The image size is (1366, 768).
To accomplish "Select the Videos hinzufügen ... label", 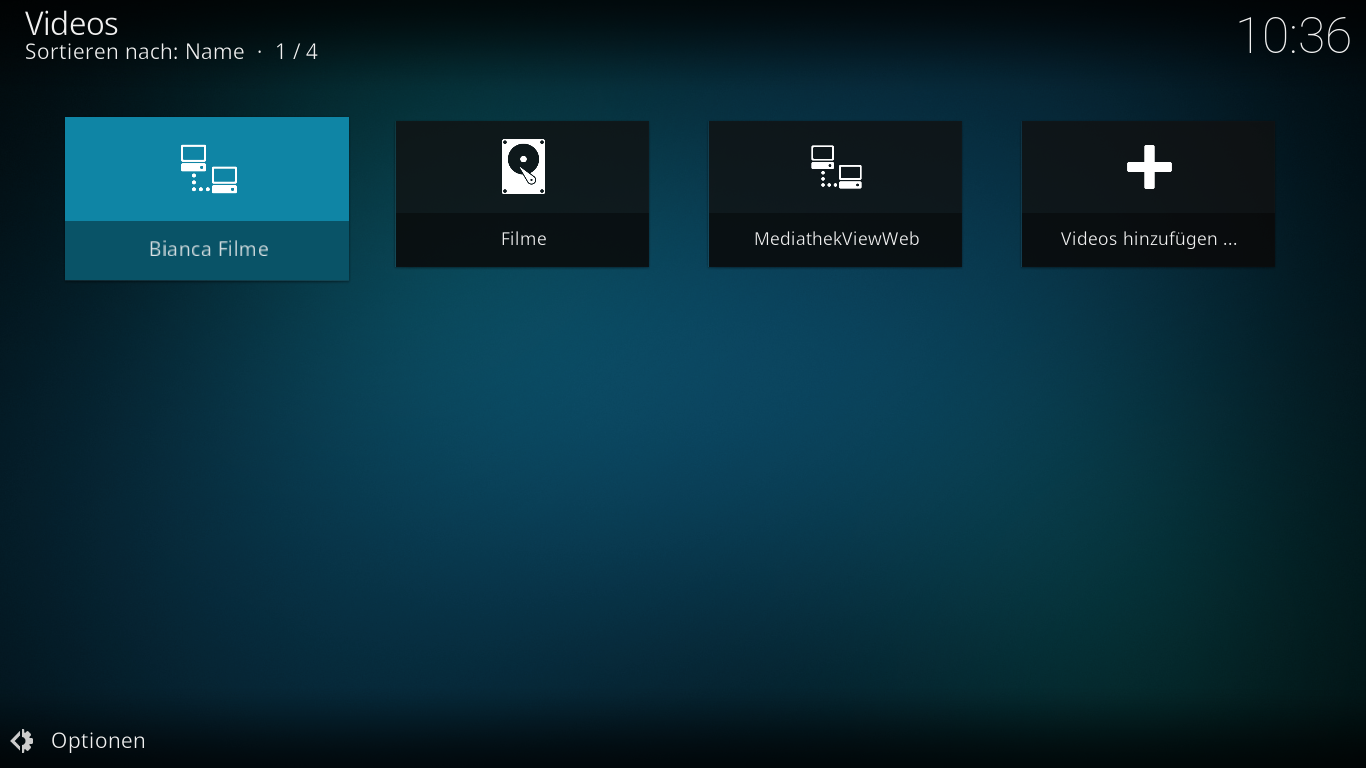I will [1149, 239].
